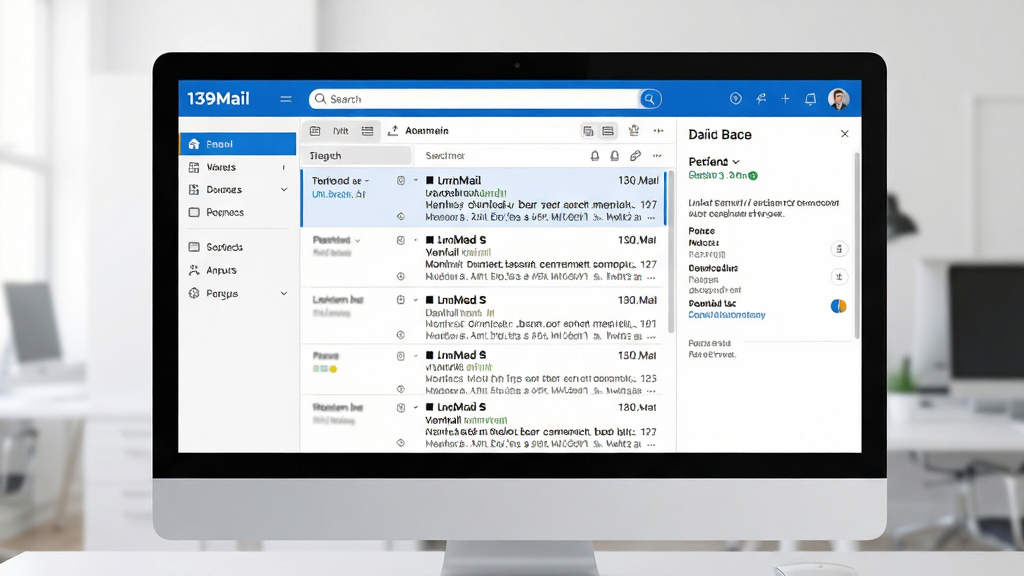Expand the Porgus sidebar chevron
The width and height of the screenshot is (1024, 576).
[284, 293]
